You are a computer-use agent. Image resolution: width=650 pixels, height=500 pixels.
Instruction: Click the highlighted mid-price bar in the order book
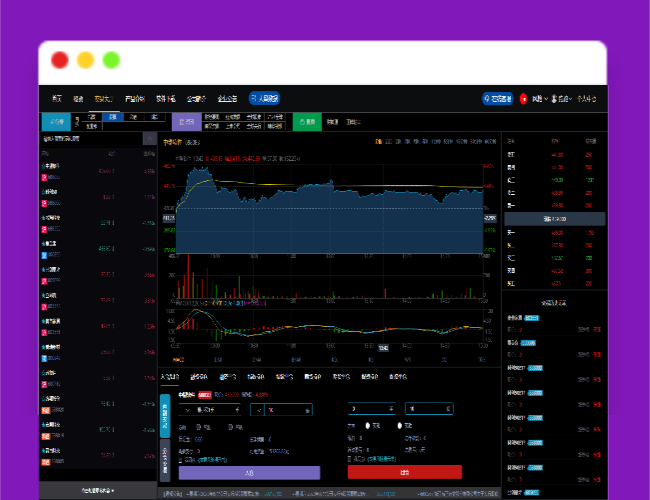554,217
